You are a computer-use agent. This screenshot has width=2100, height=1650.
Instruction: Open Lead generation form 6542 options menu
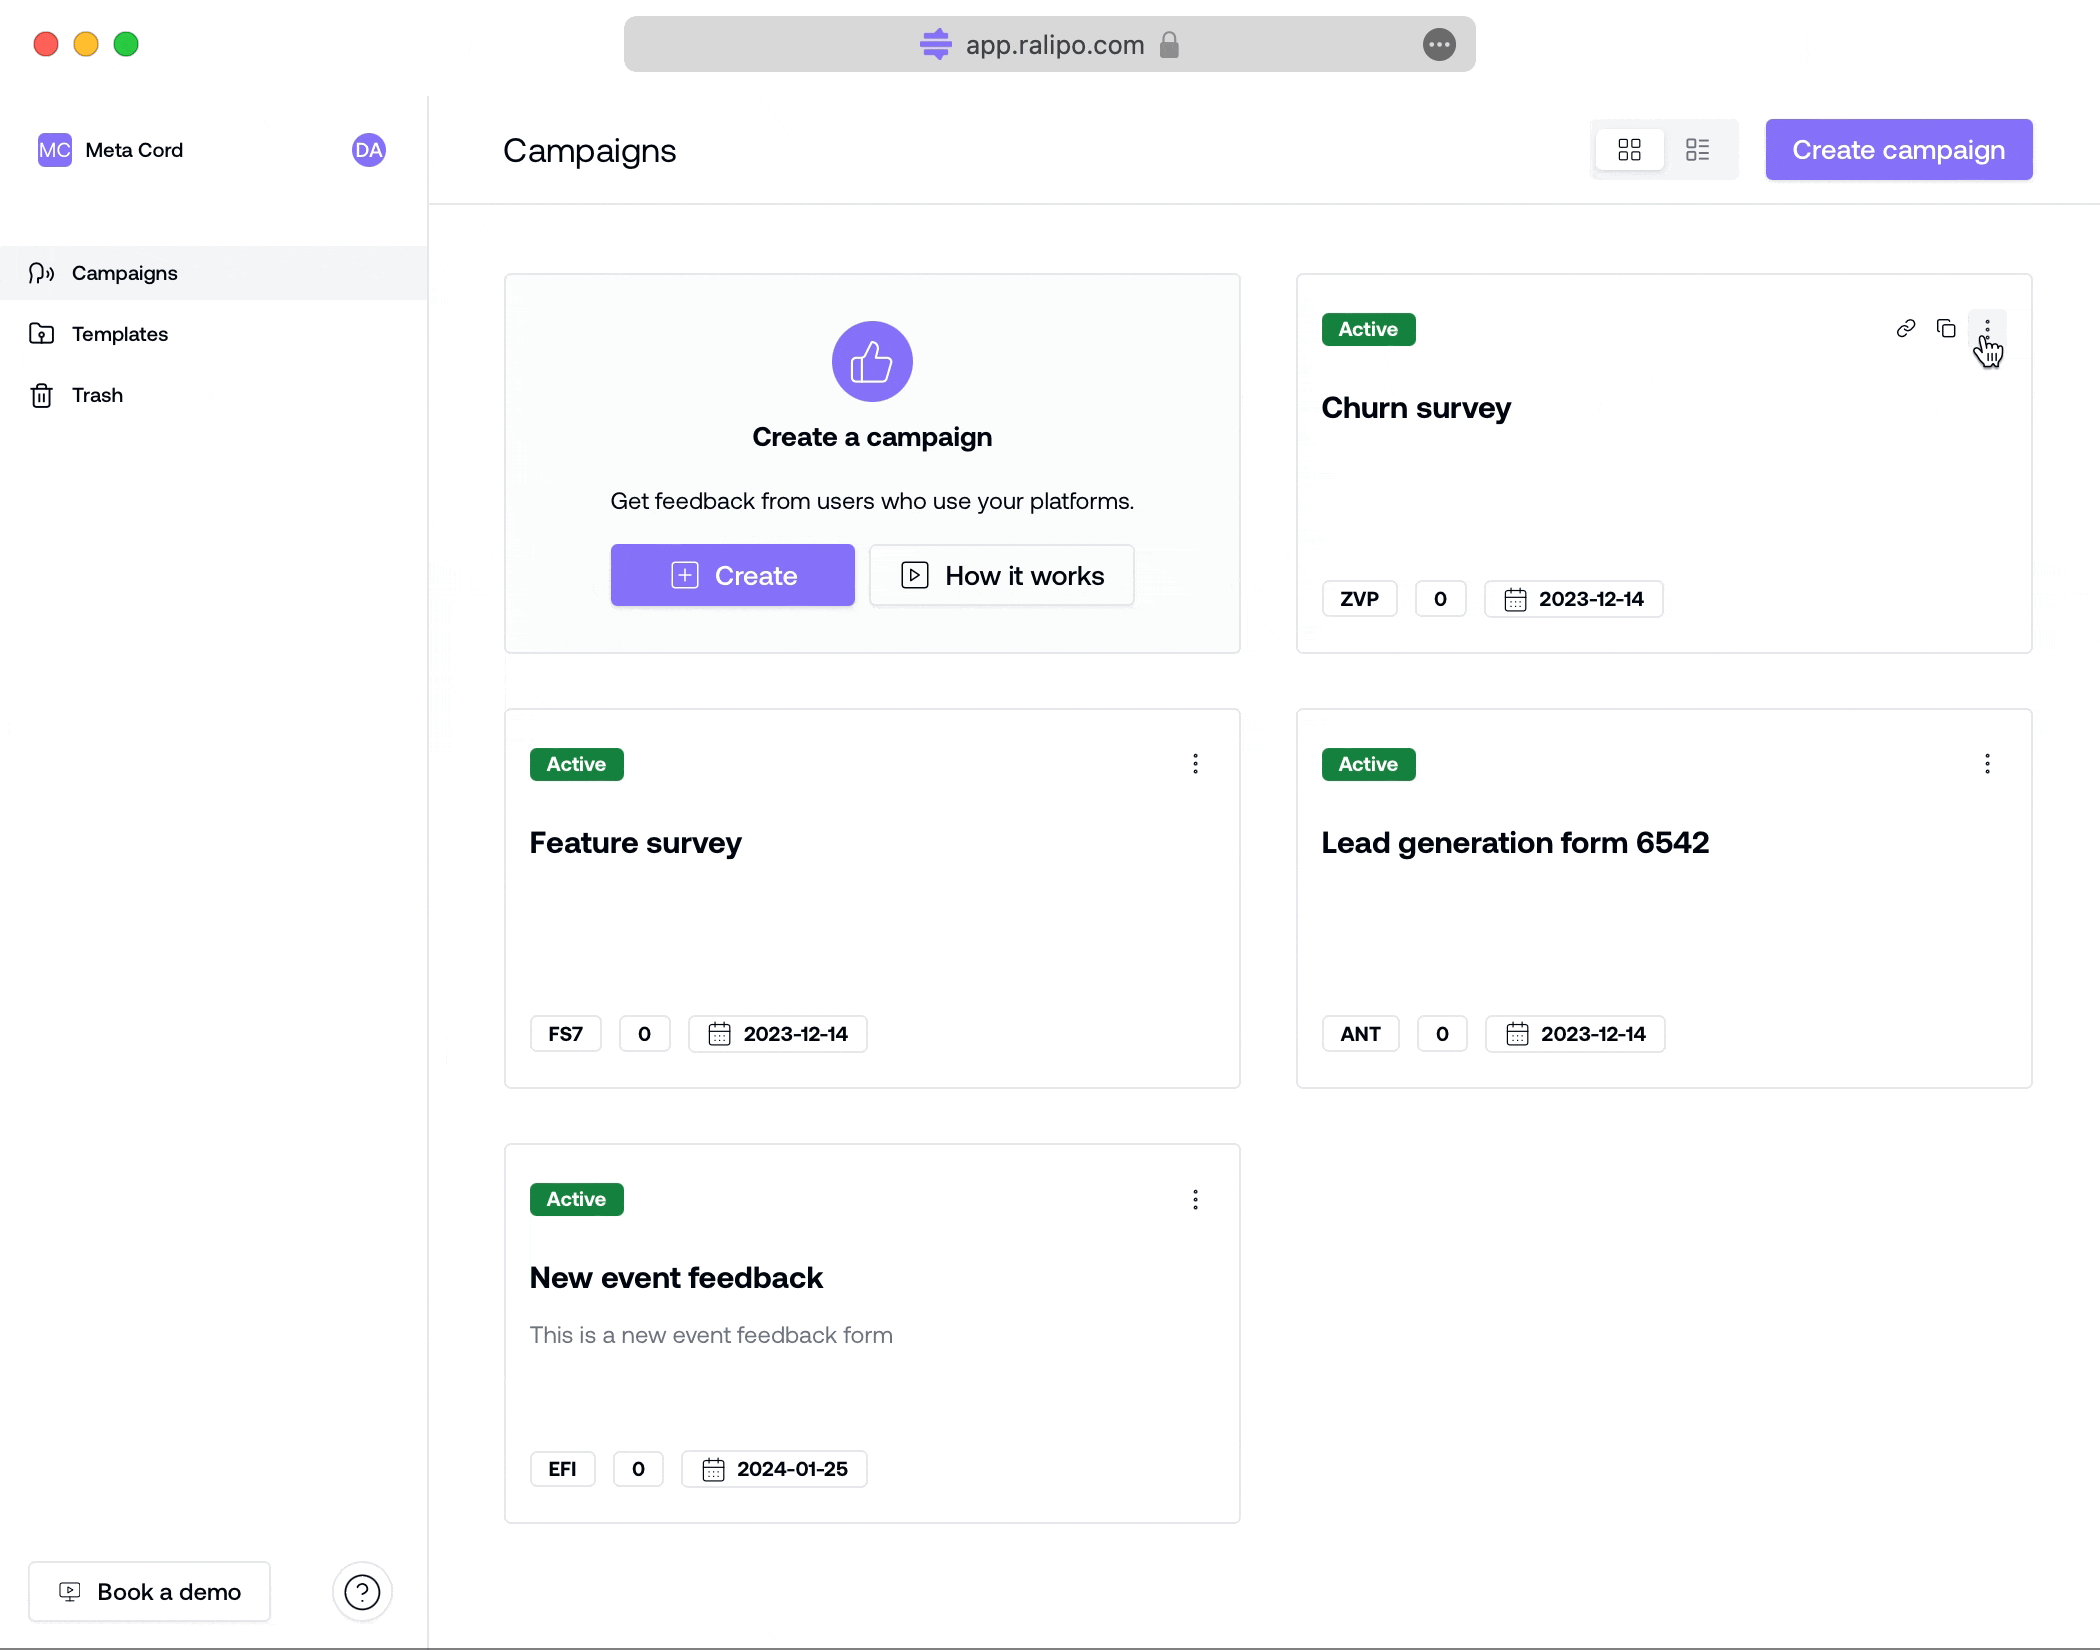1987,764
